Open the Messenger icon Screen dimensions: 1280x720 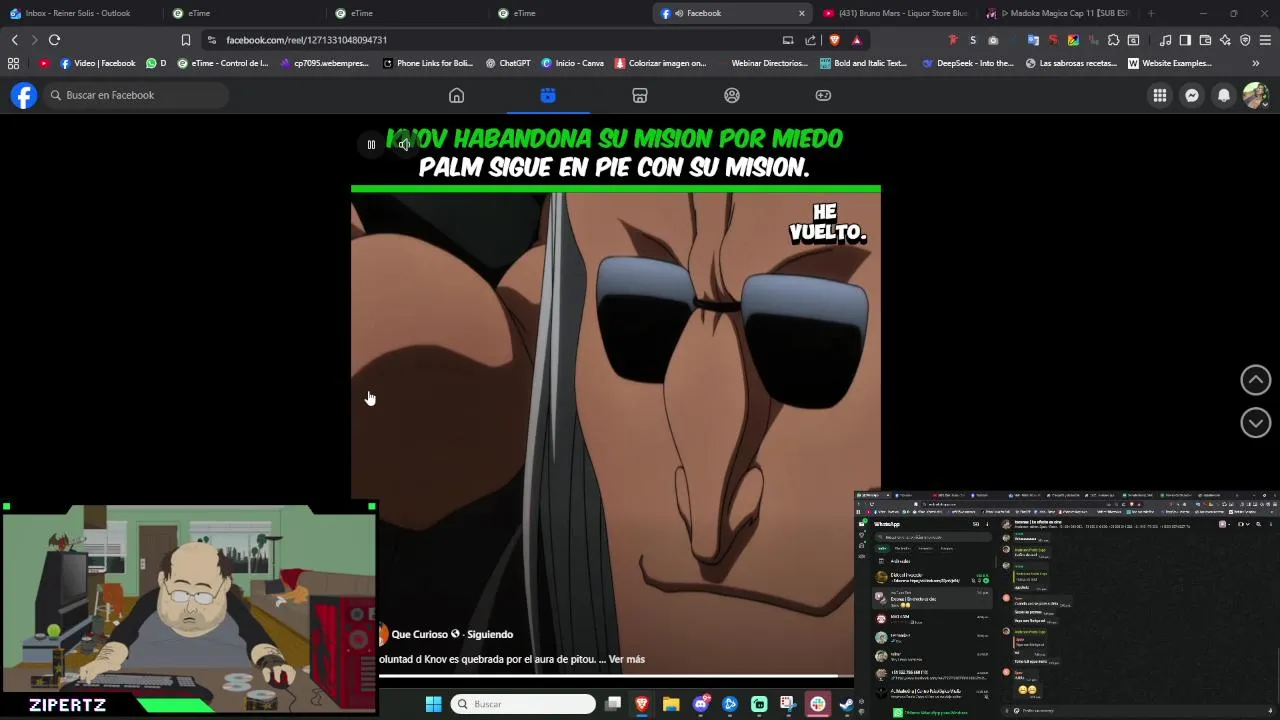1191,95
